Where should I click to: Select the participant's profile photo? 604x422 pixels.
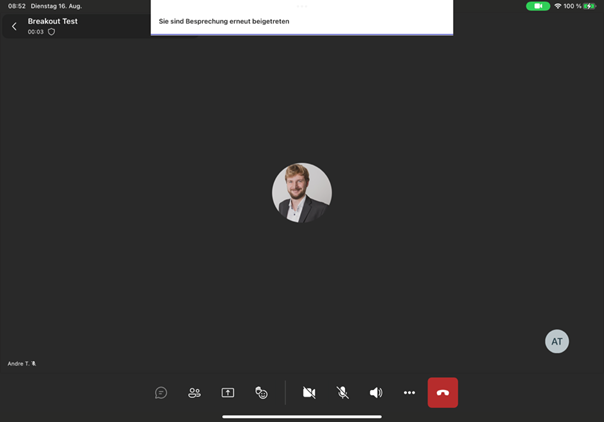[x=302, y=192]
